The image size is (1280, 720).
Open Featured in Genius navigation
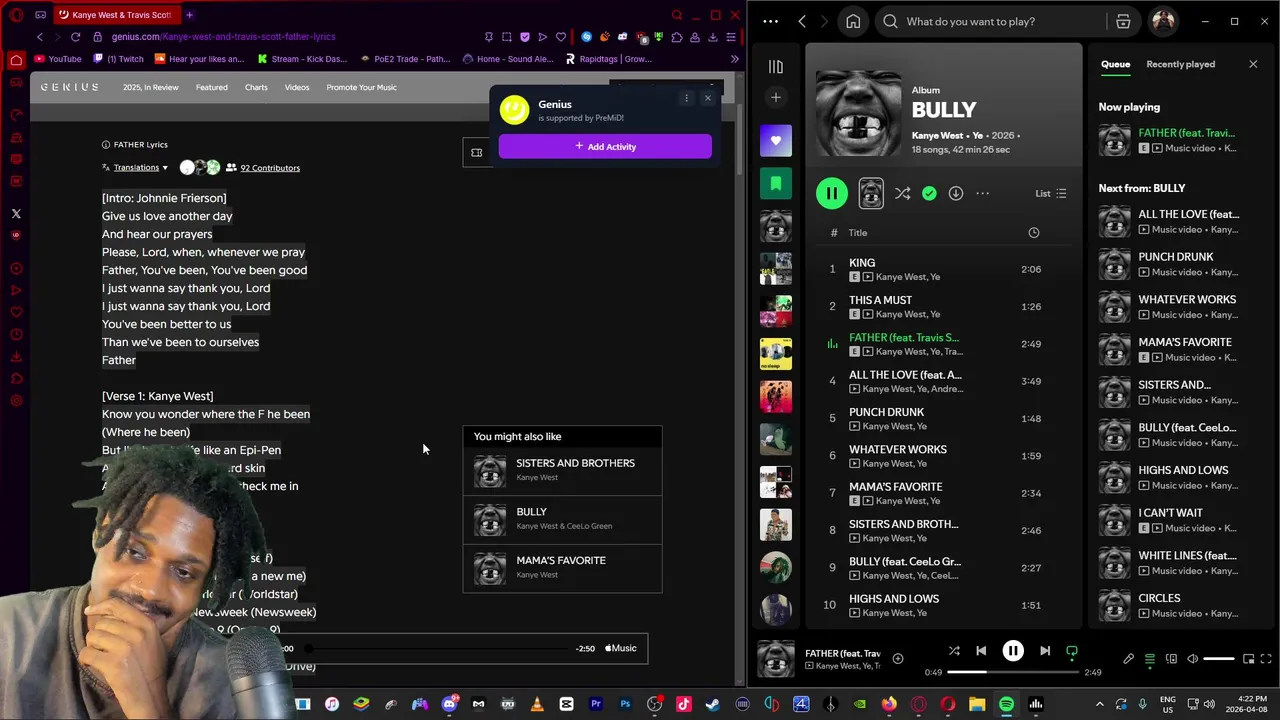coord(211,87)
